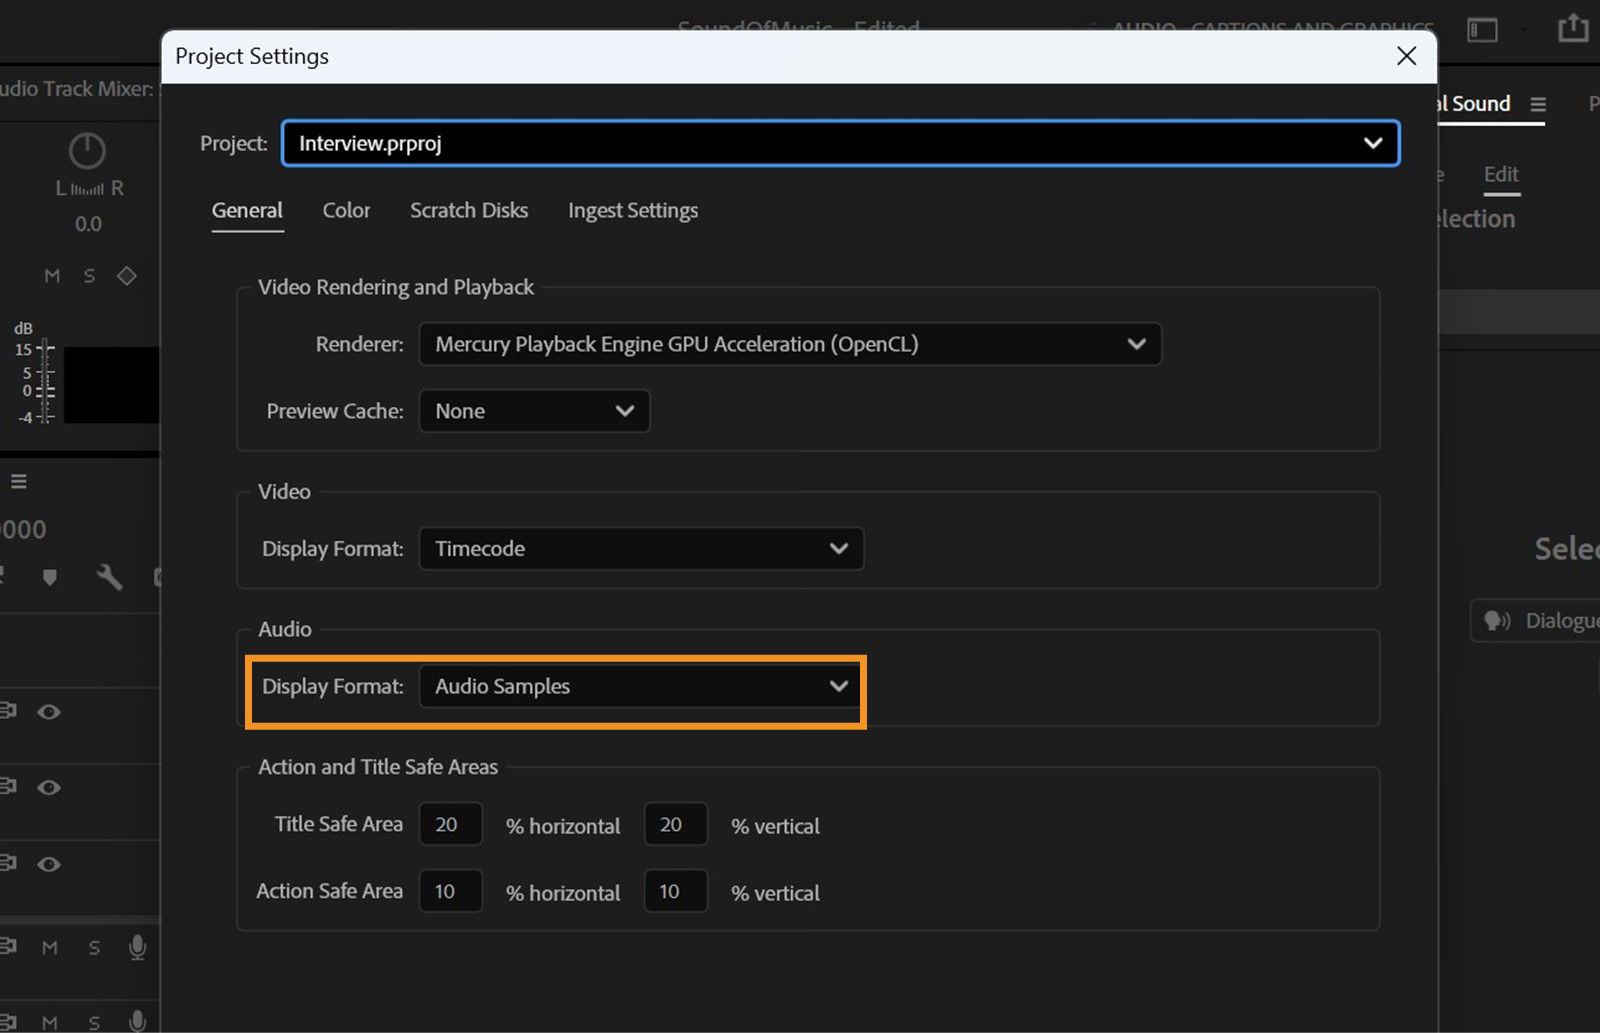1600x1033 pixels.
Task: Click the Edit tab in Essential Sound panel
Action: (x=1500, y=174)
